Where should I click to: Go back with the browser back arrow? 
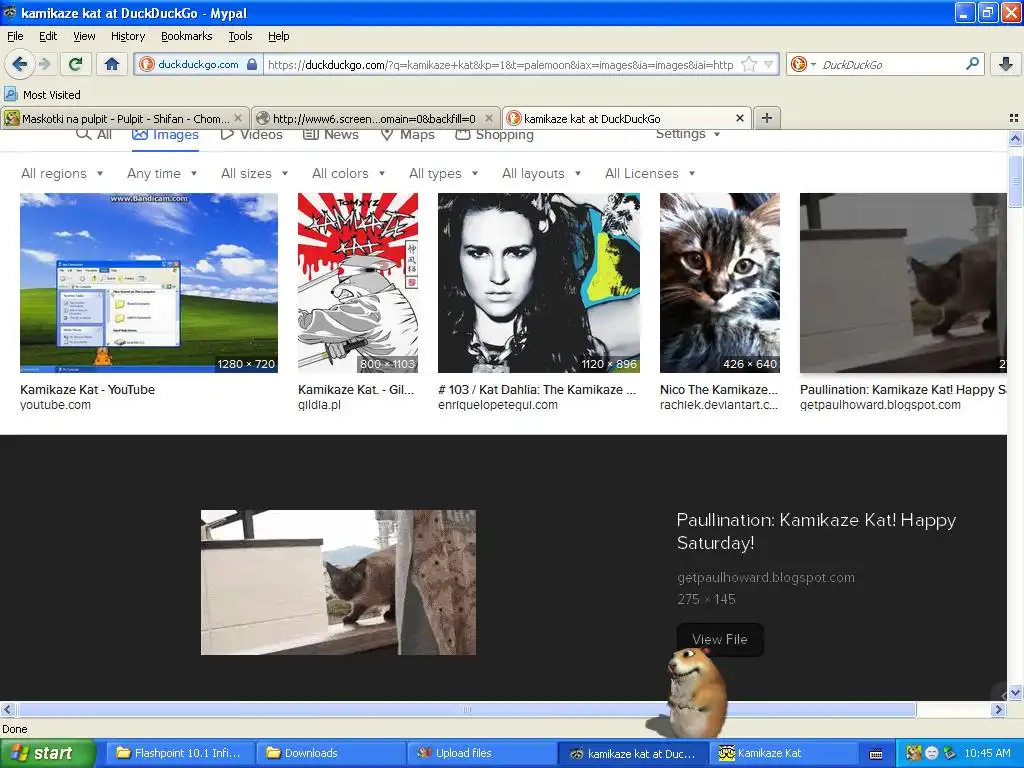click(x=19, y=64)
